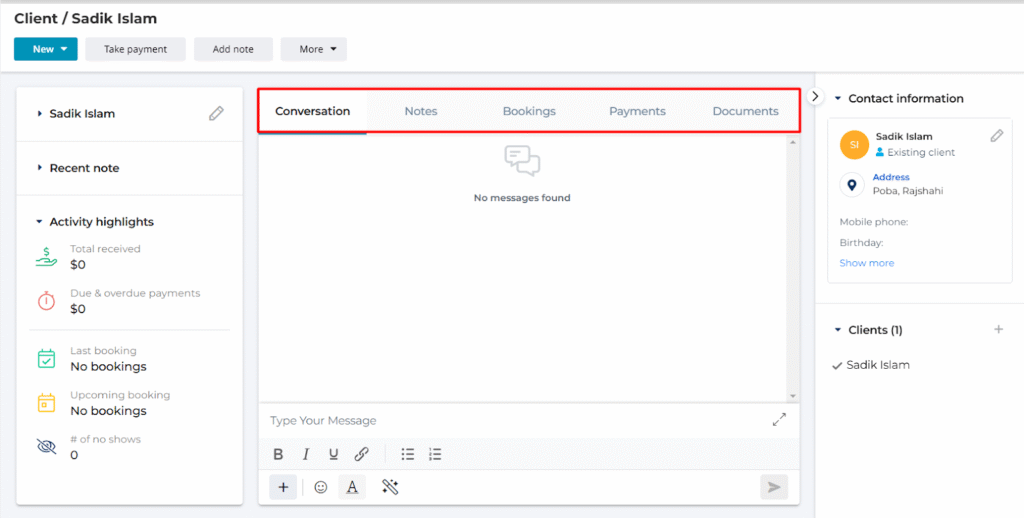Click the Existing client label
1024x518 pixels.
point(921,152)
